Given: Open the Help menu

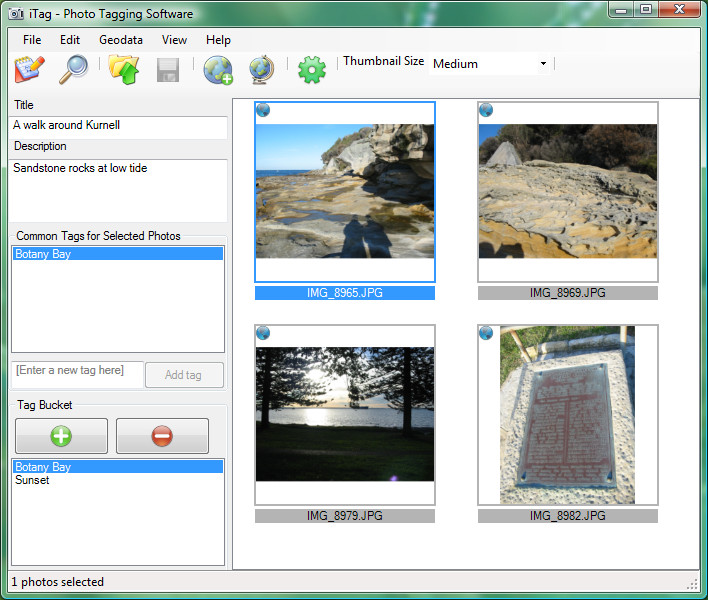Looking at the screenshot, I should click(219, 40).
